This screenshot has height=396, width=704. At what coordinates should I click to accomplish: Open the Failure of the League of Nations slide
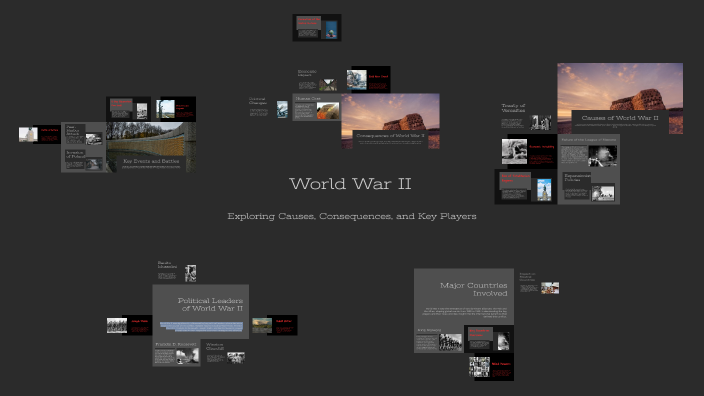click(589, 152)
